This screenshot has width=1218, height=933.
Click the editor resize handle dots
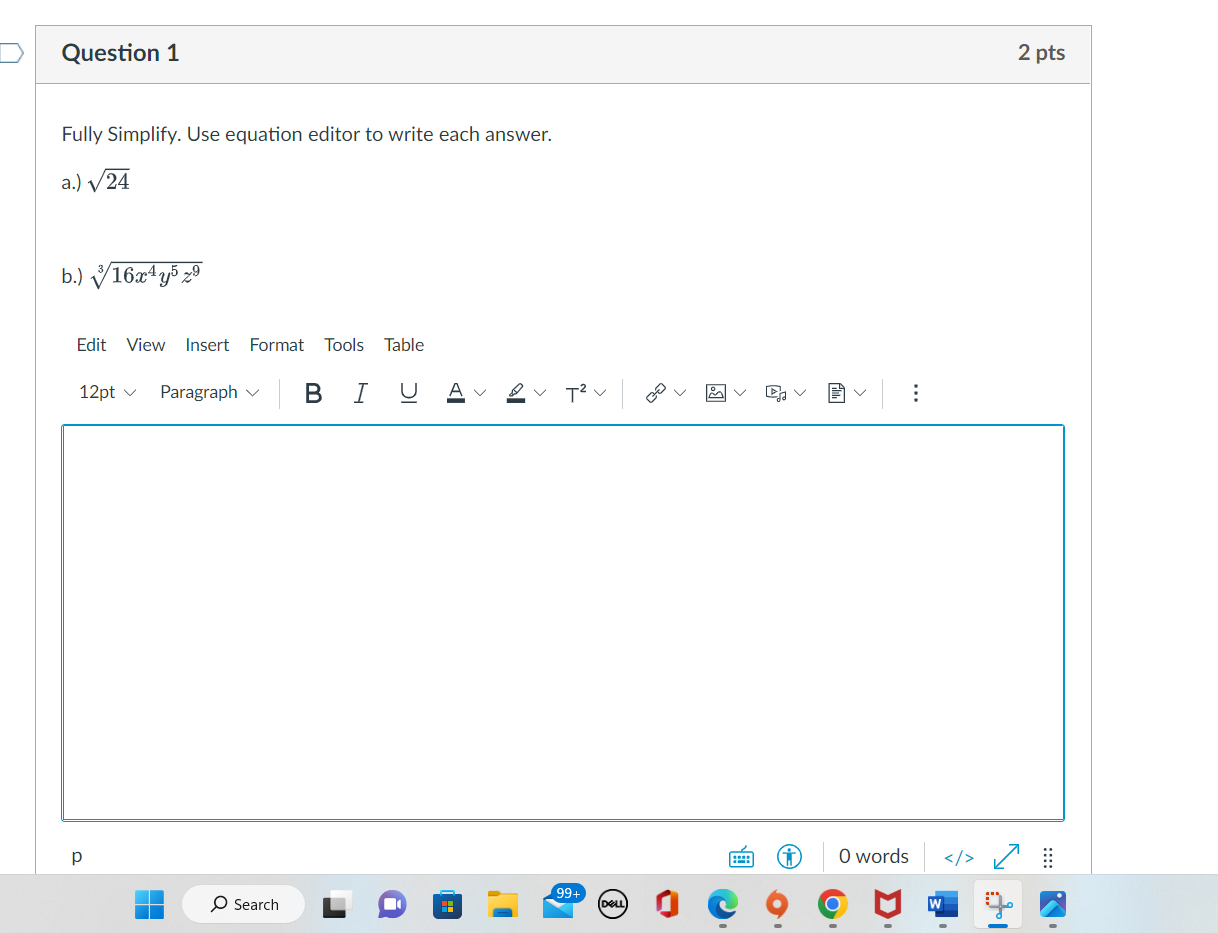(x=1048, y=857)
